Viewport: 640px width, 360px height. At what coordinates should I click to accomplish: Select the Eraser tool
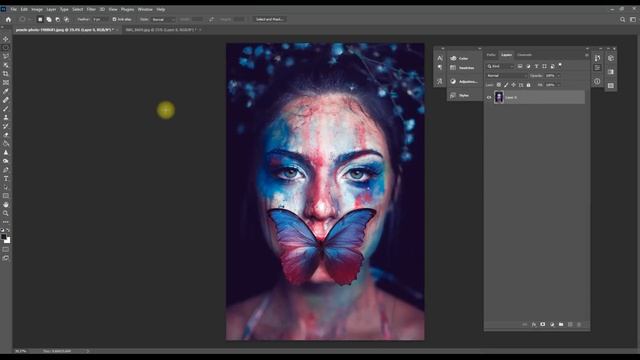click(x=6, y=135)
